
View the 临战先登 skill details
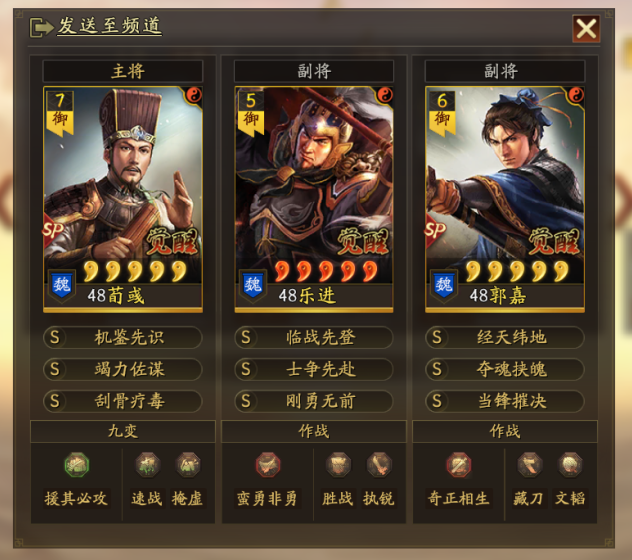[x=314, y=337]
